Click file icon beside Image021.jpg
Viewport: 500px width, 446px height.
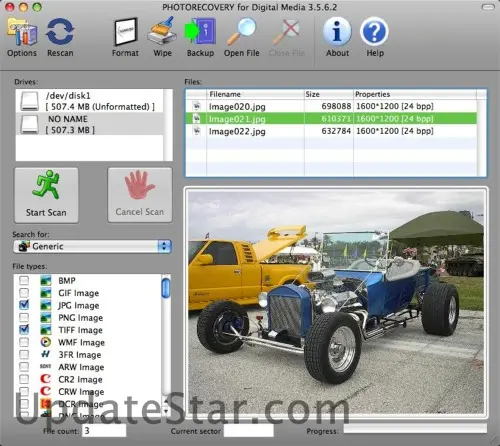(x=197, y=119)
